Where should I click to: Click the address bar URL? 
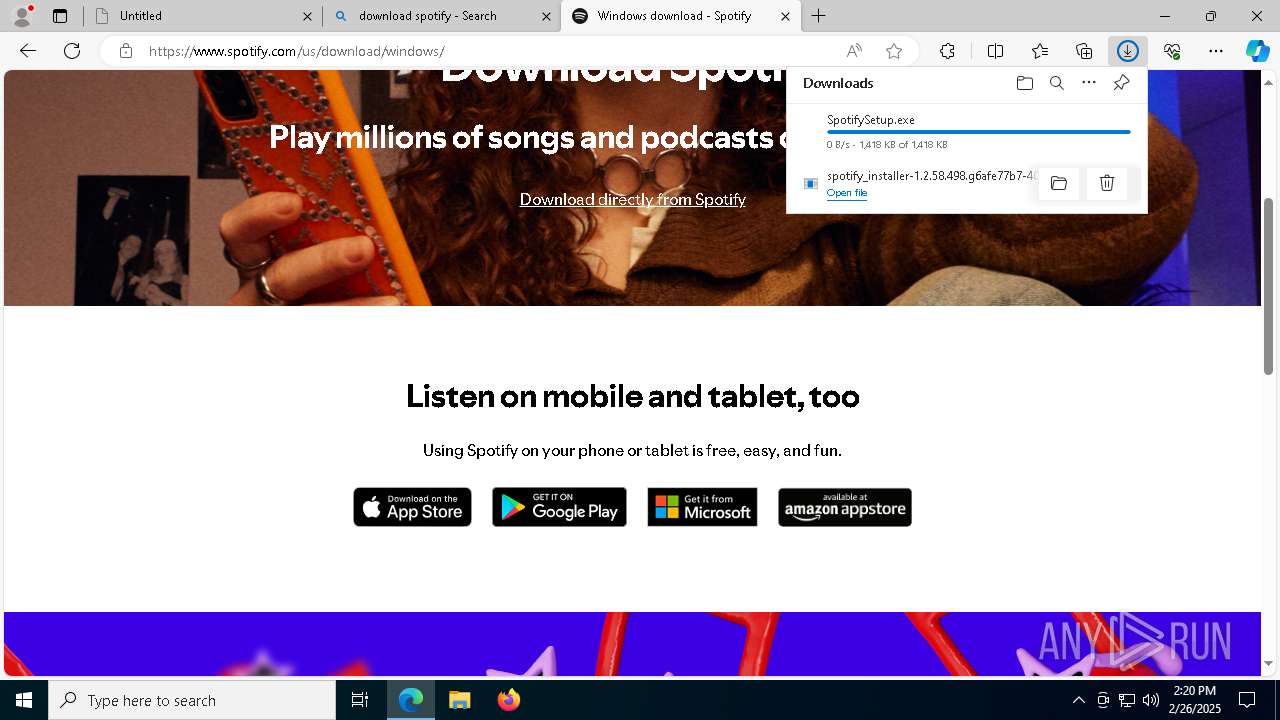click(x=297, y=51)
